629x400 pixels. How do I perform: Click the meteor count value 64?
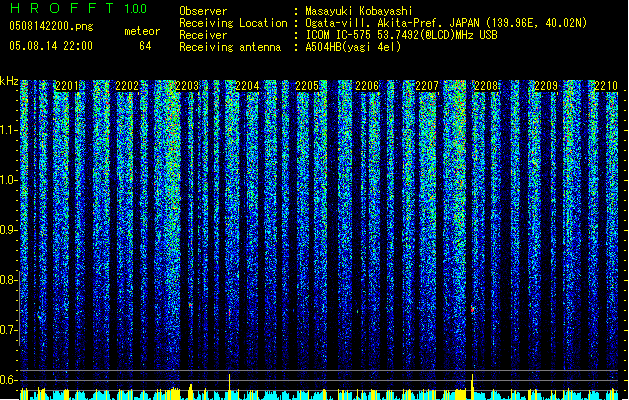point(145,46)
